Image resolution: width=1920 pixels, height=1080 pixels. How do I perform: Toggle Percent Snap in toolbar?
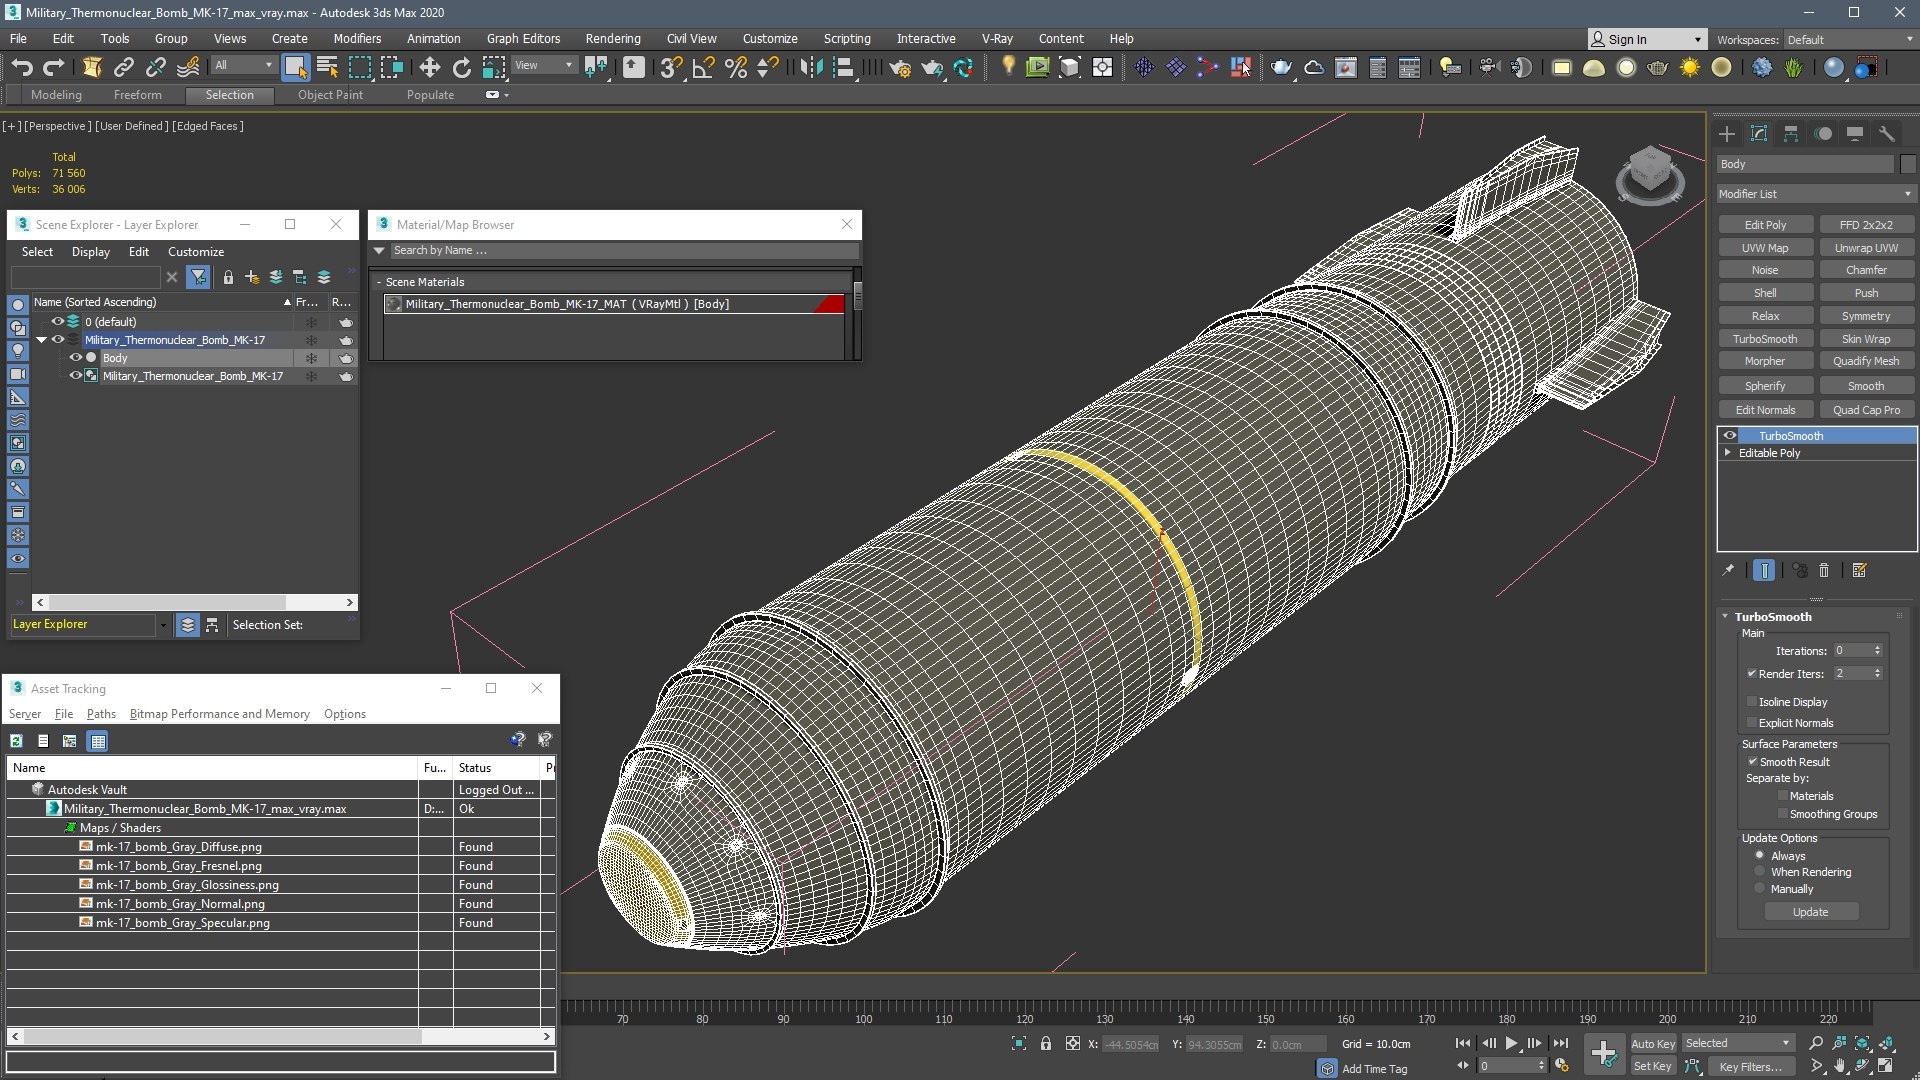tap(736, 67)
